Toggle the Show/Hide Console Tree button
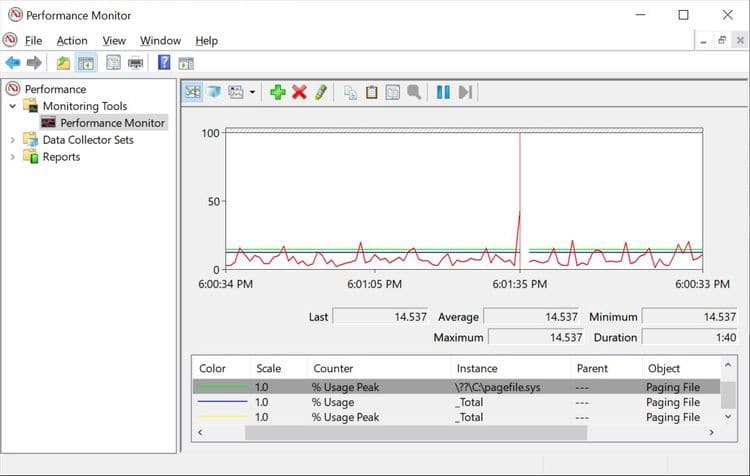Viewport: 750px width, 476px height. tap(86, 63)
